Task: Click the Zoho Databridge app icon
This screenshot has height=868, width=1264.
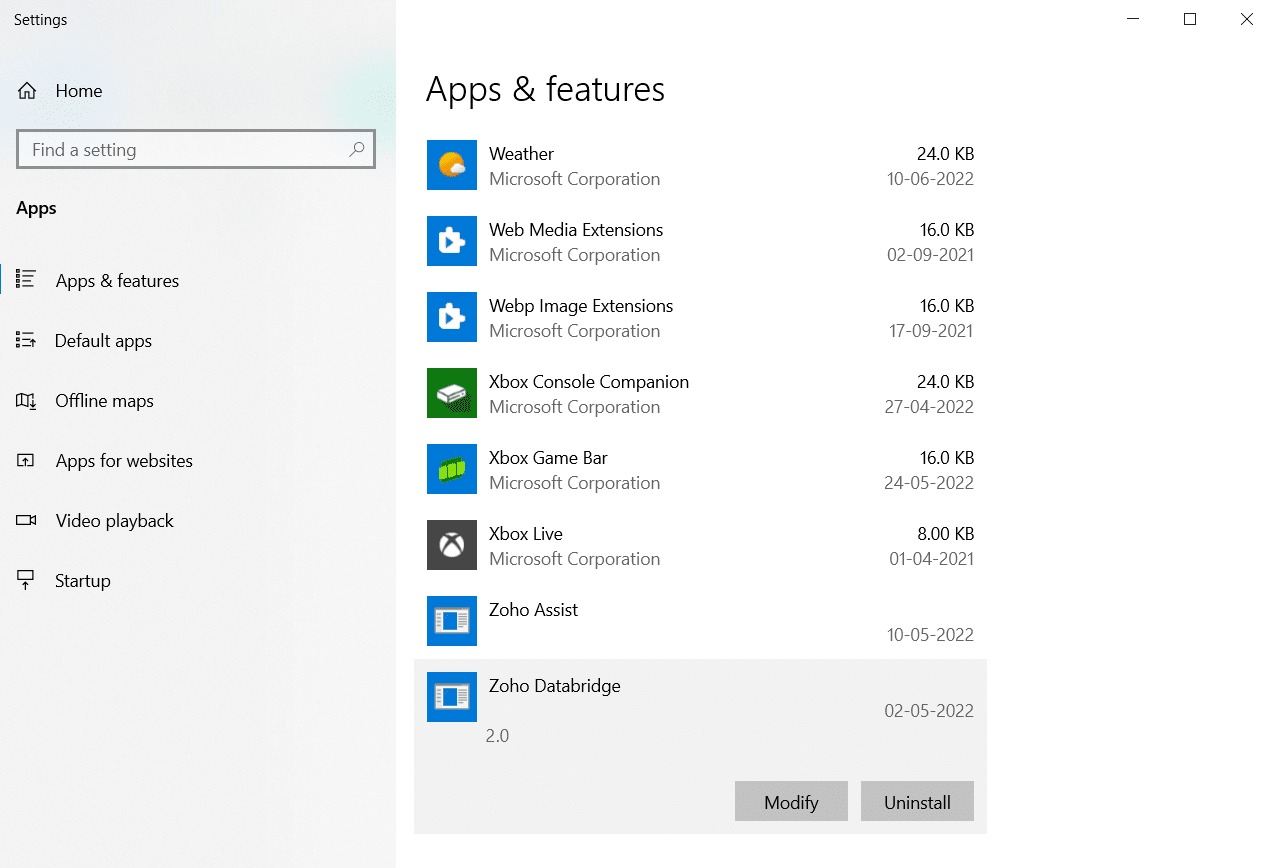Action: pyautogui.click(x=452, y=697)
